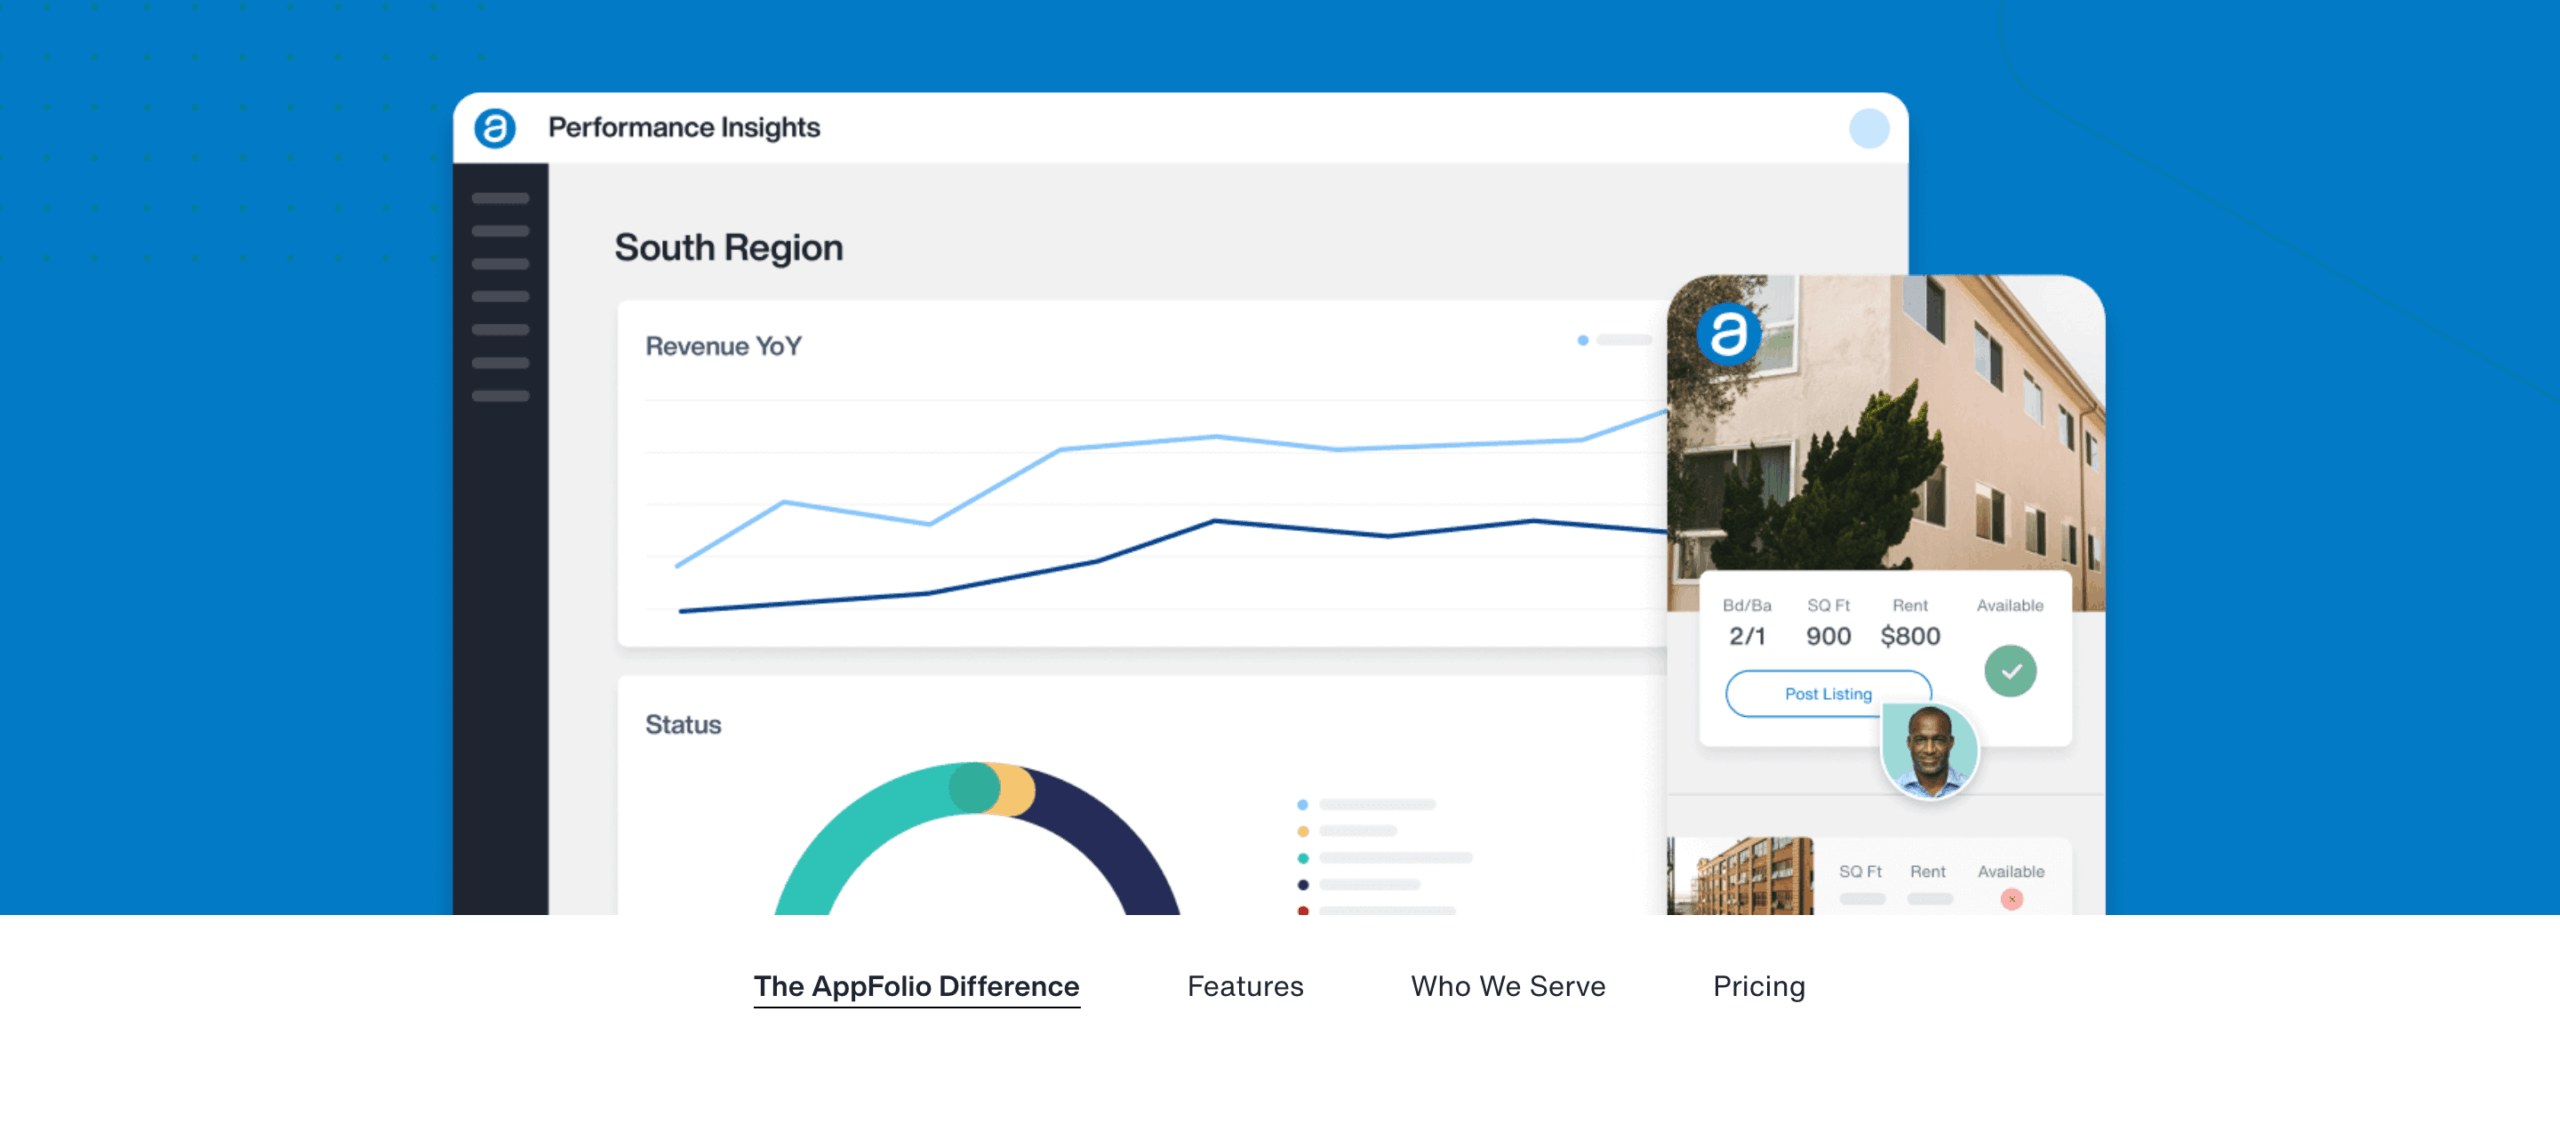Click the red unavailable X icon
This screenshot has width=2560, height=1140.
[2011, 899]
